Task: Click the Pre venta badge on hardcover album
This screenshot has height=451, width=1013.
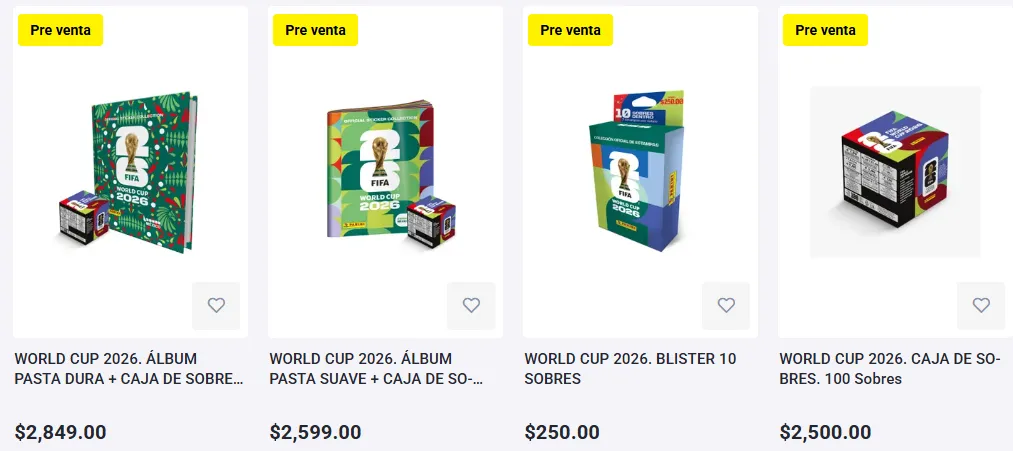Action: [60, 30]
